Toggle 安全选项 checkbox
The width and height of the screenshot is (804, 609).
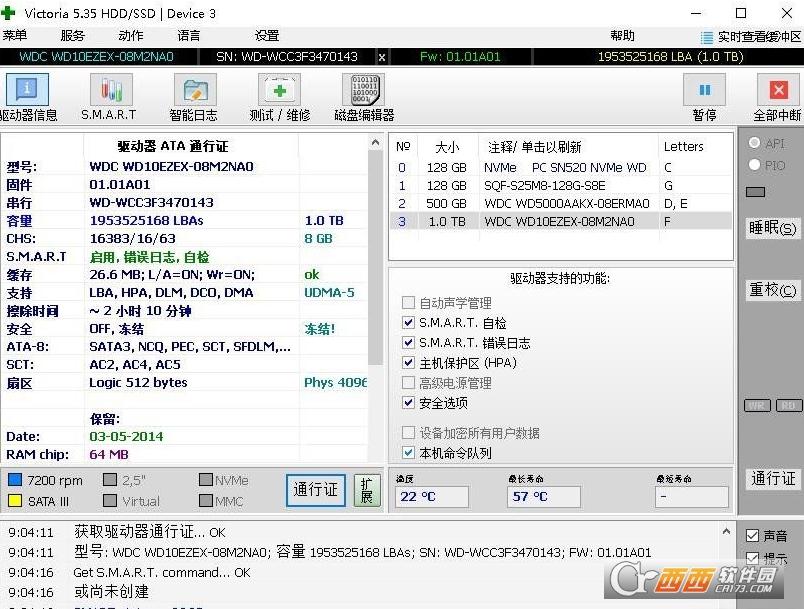coord(408,402)
